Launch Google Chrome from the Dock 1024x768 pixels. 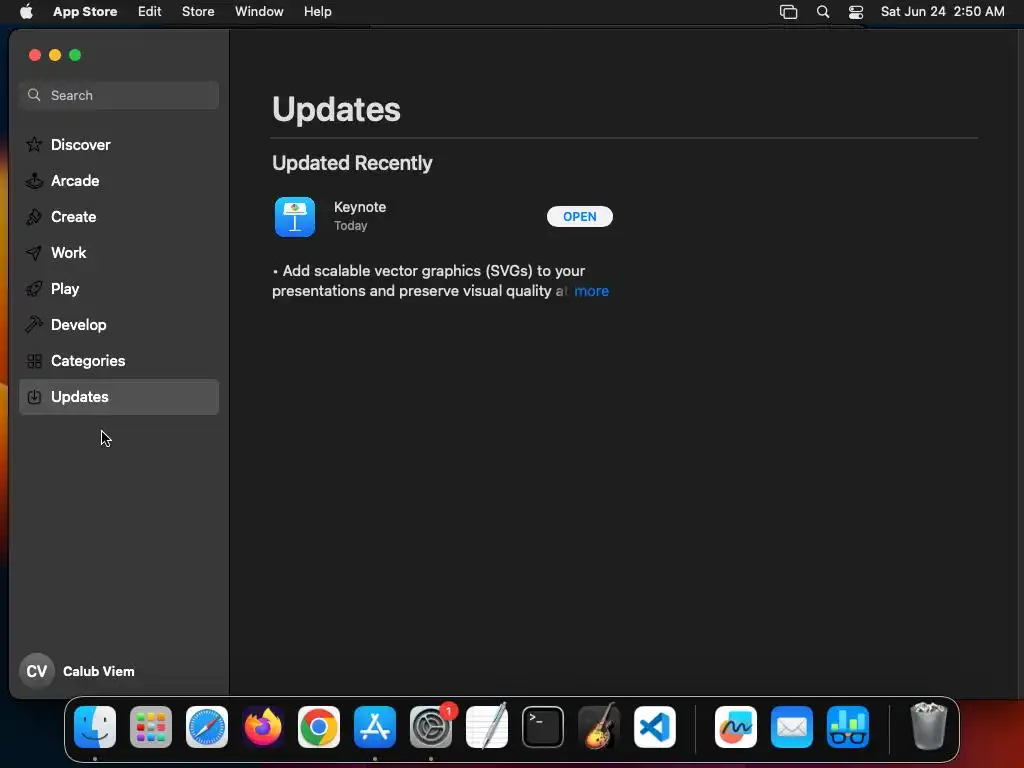(319, 727)
